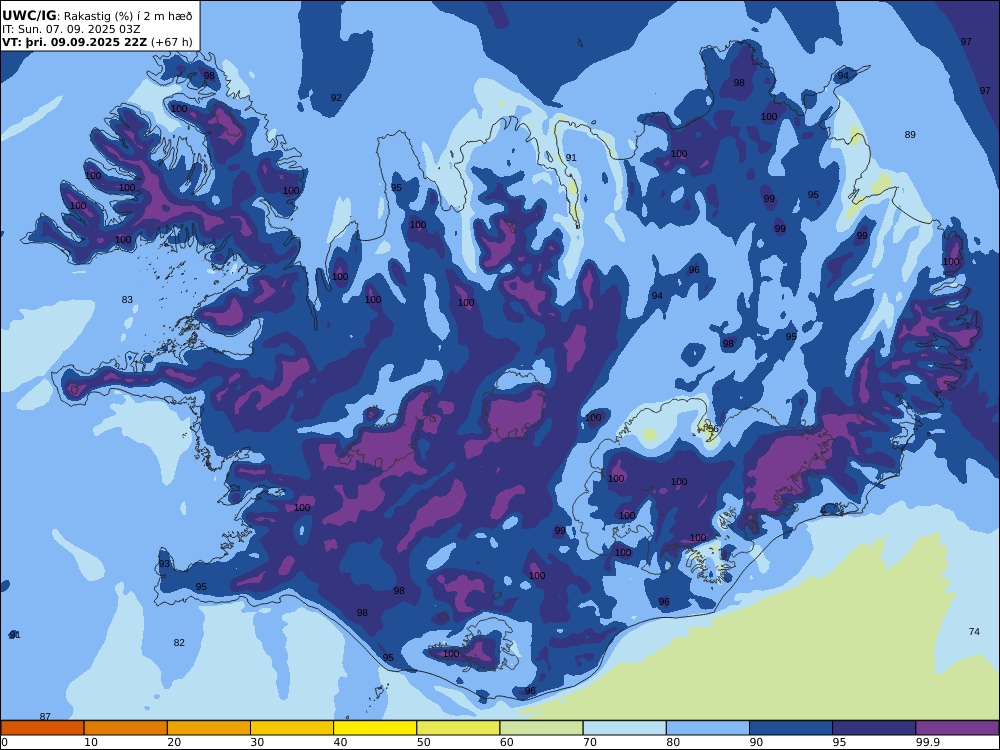Click the '92' humidity value over the sea
This screenshot has width=1000, height=750.
coord(336,98)
